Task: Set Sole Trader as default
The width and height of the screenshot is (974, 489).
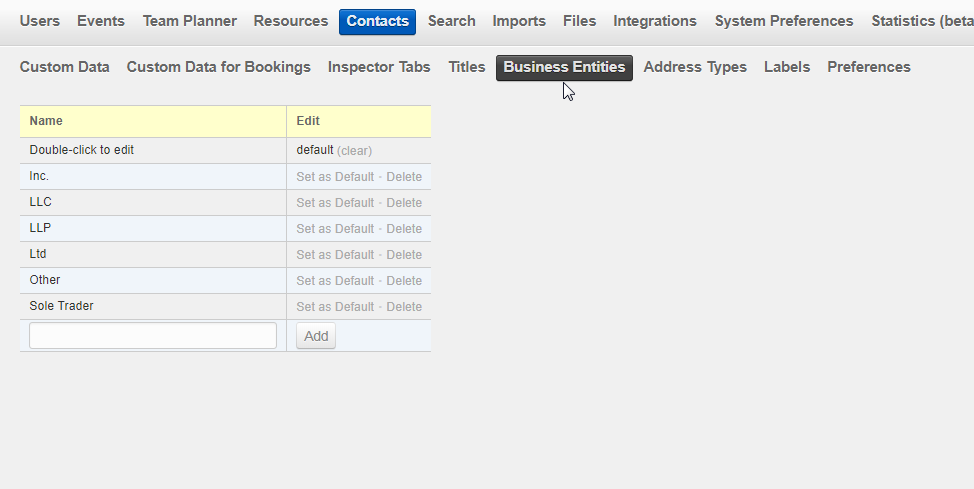Action: [335, 307]
